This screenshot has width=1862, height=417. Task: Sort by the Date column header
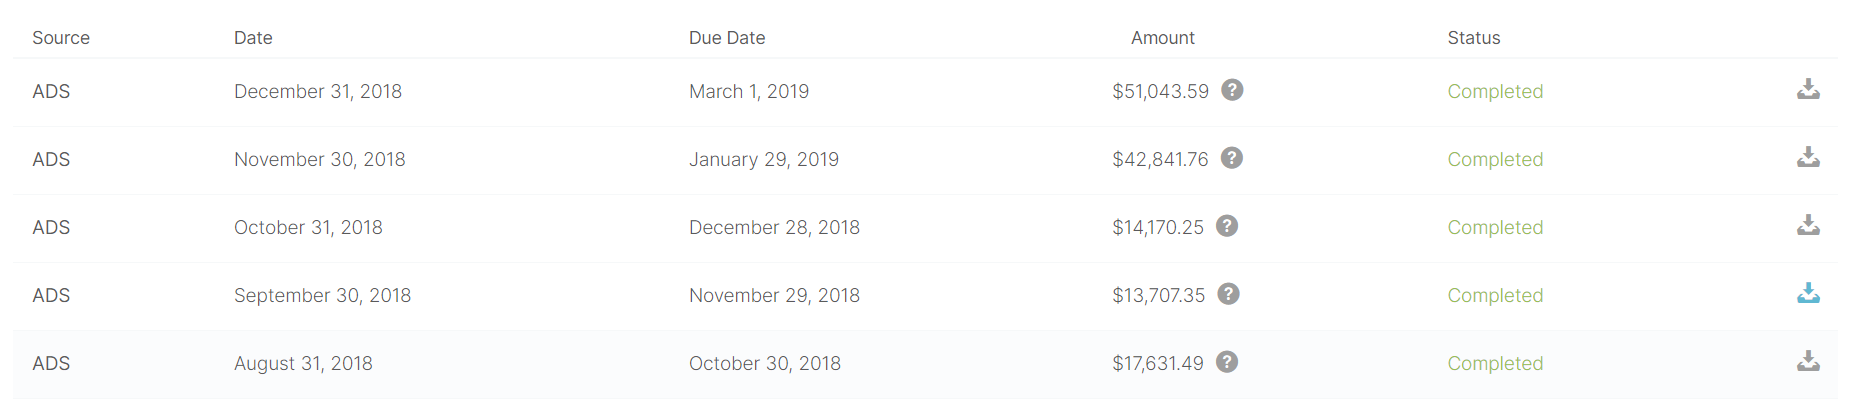[253, 38]
